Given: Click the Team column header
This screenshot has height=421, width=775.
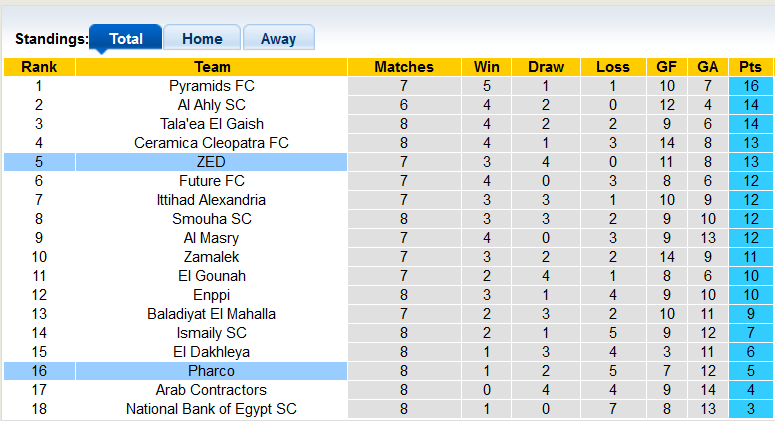Looking at the screenshot, I should point(212,67).
